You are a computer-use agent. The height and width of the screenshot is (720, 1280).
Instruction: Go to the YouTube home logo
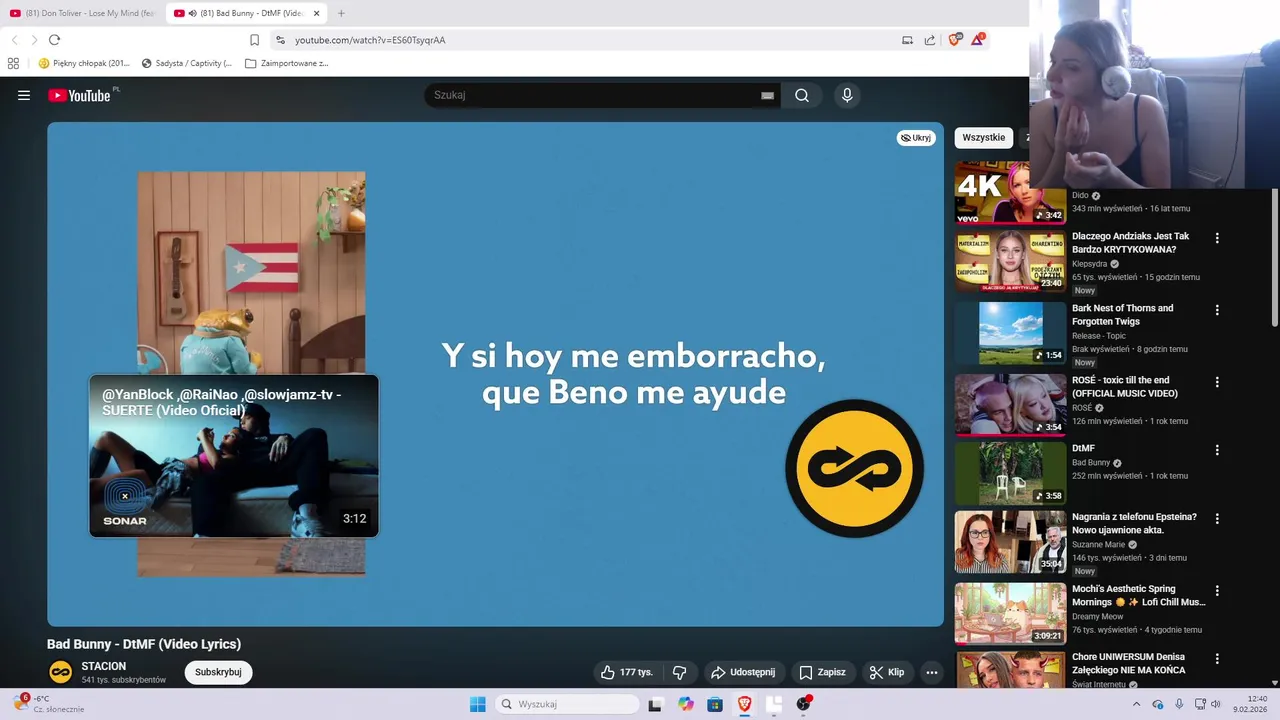[79, 96]
